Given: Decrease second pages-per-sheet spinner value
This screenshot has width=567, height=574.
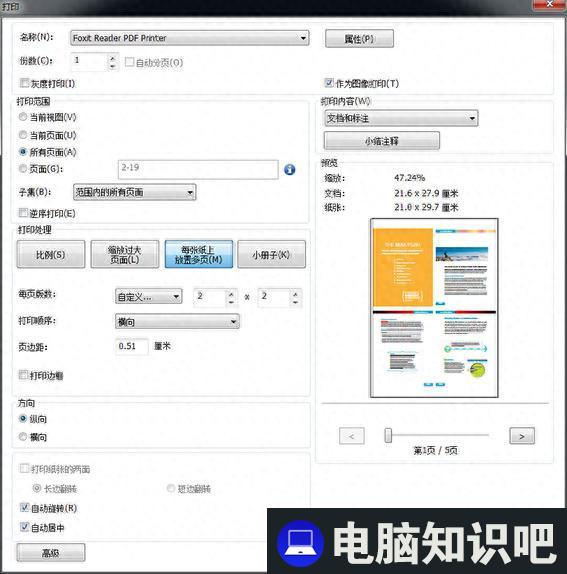Looking at the screenshot, I should pyautogui.click(x=295, y=302).
